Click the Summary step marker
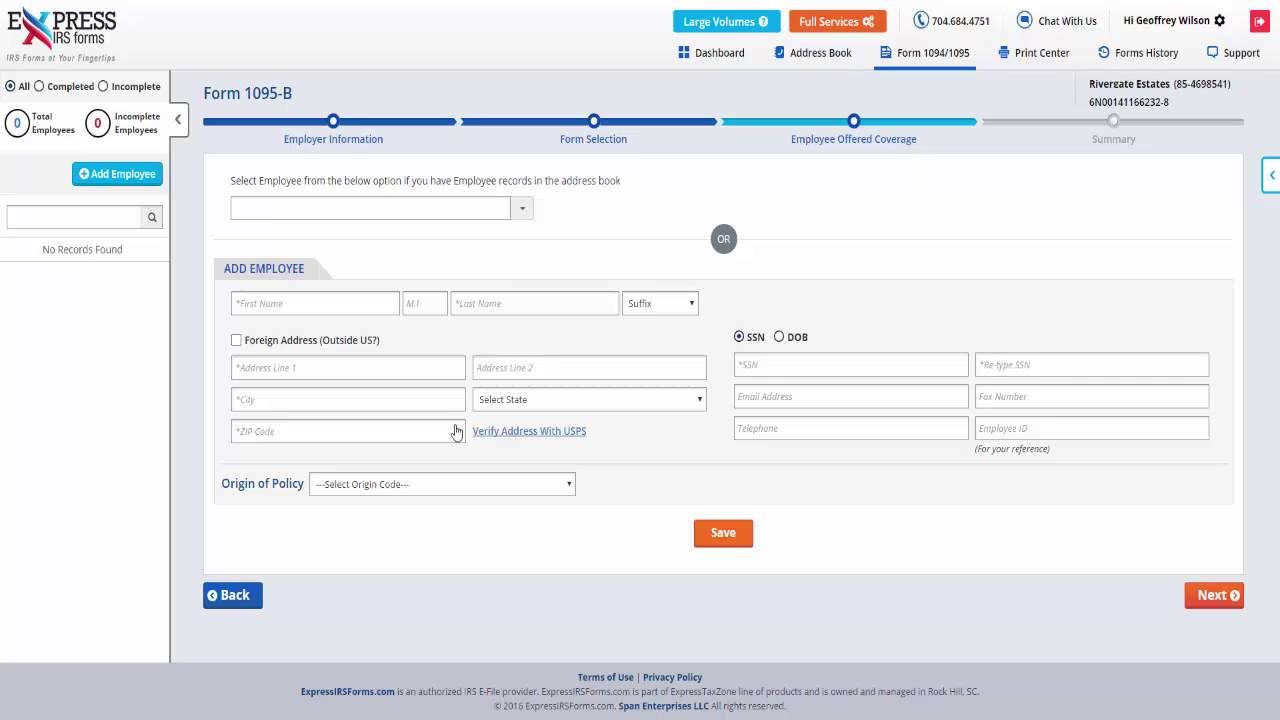Image resolution: width=1280 pixels, height=720 pixels. (1113, 121)
